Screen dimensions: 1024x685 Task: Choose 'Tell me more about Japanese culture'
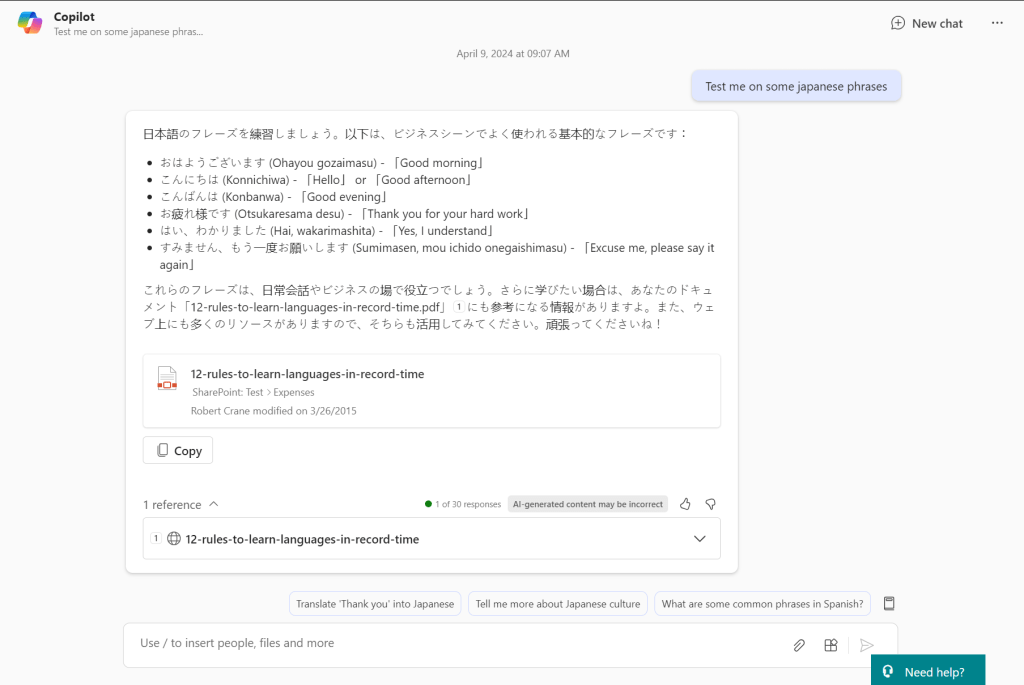coord(557,604)
